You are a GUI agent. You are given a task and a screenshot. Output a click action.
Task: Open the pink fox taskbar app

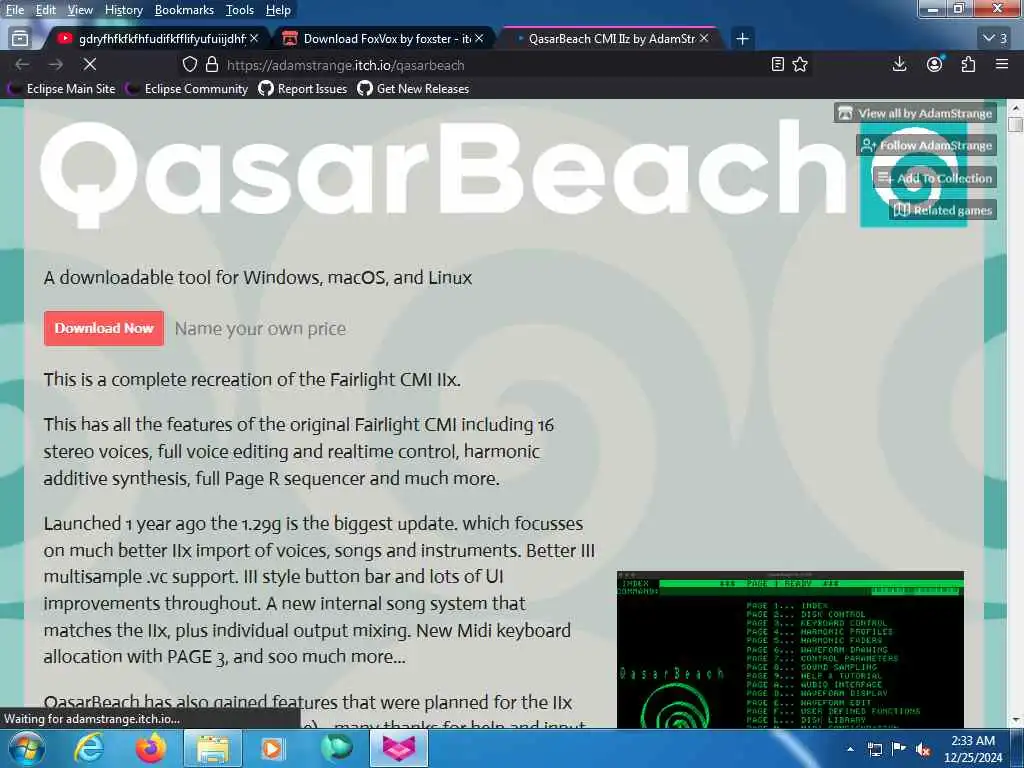399,748
